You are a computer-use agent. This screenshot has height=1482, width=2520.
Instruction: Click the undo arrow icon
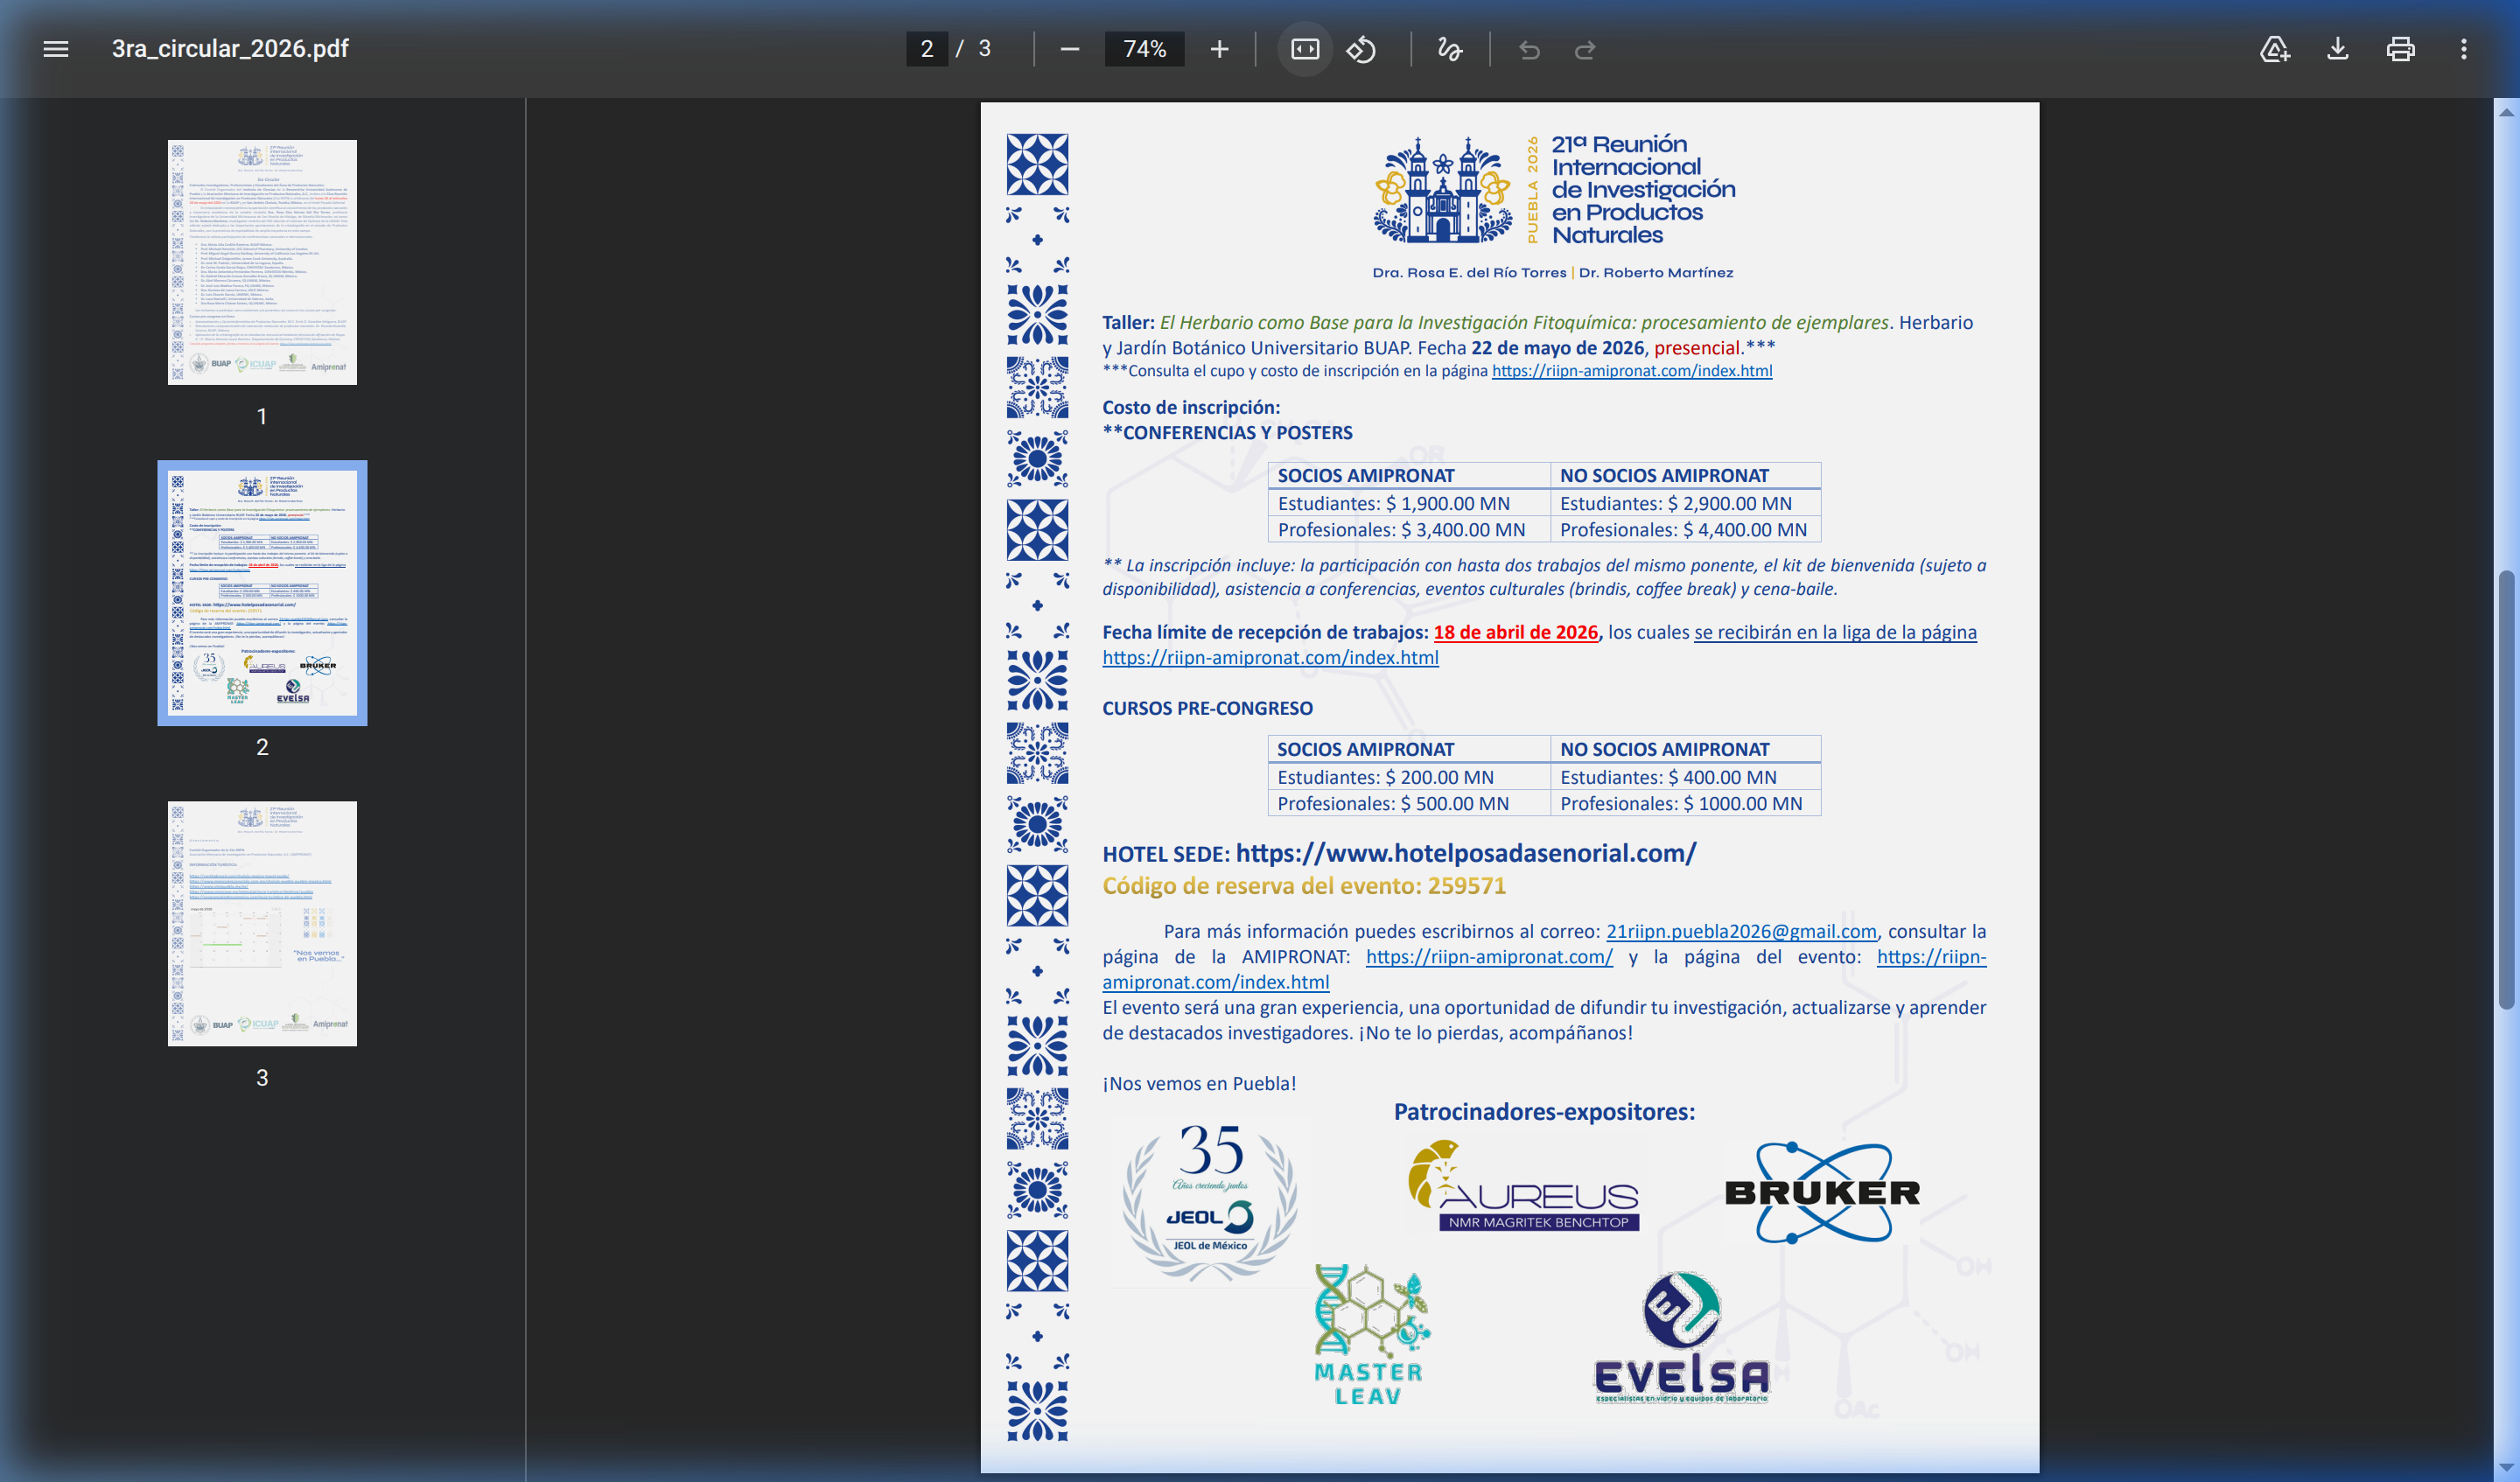point(1529,49)
